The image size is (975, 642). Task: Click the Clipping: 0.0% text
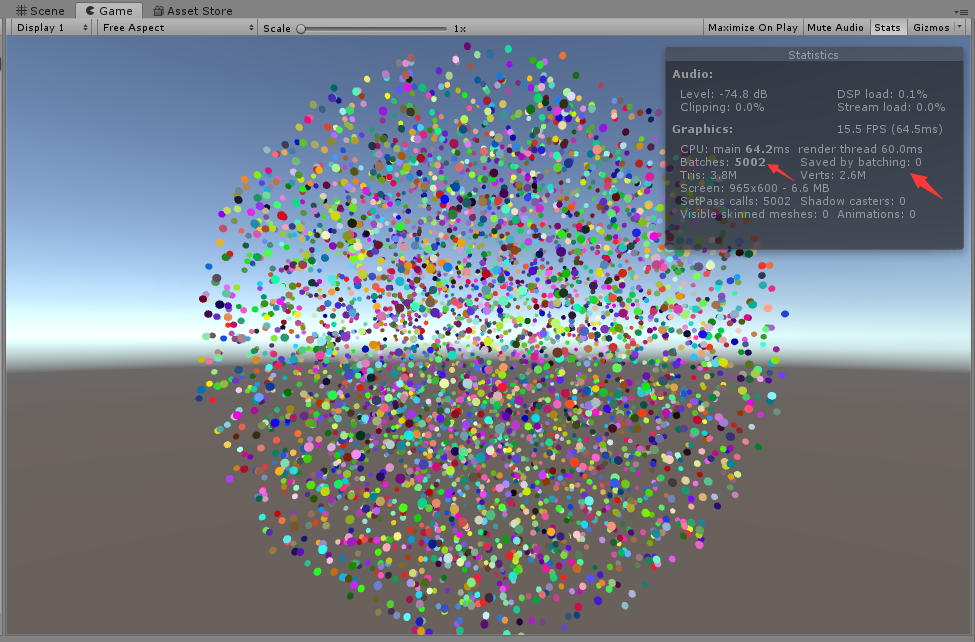tap(722, 107)
